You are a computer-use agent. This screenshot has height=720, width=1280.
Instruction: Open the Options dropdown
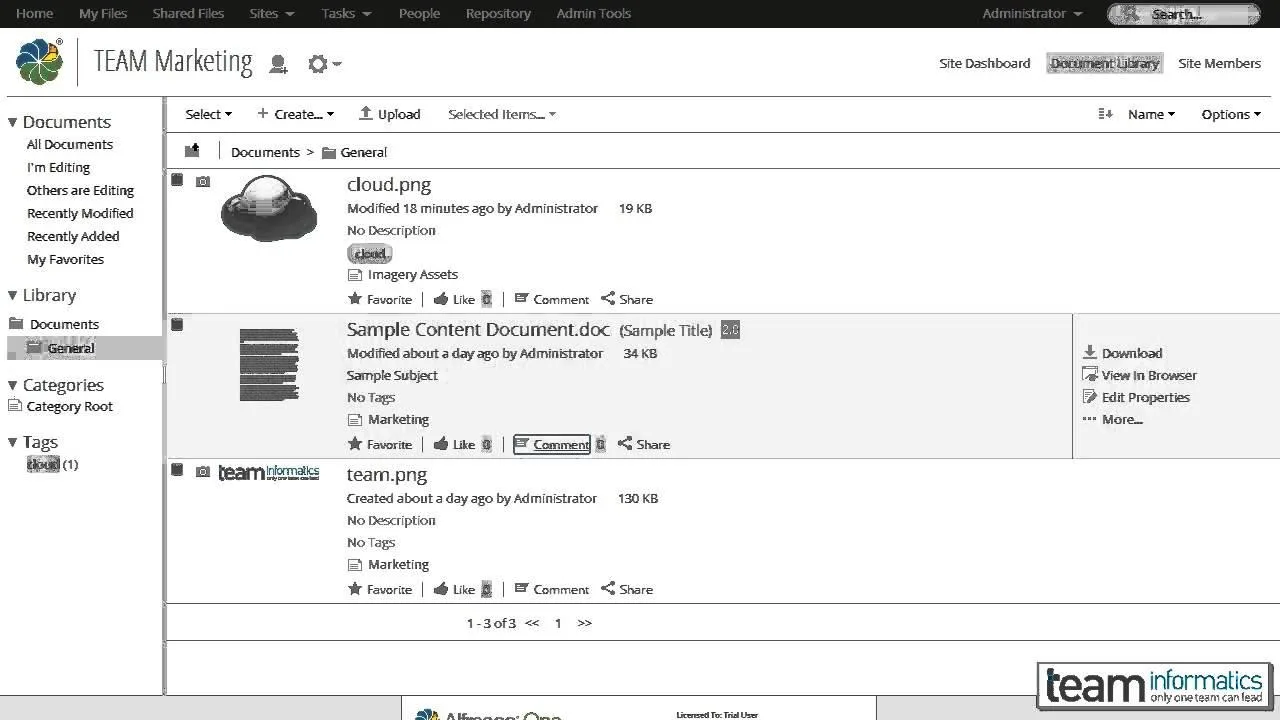(1231, 114)
